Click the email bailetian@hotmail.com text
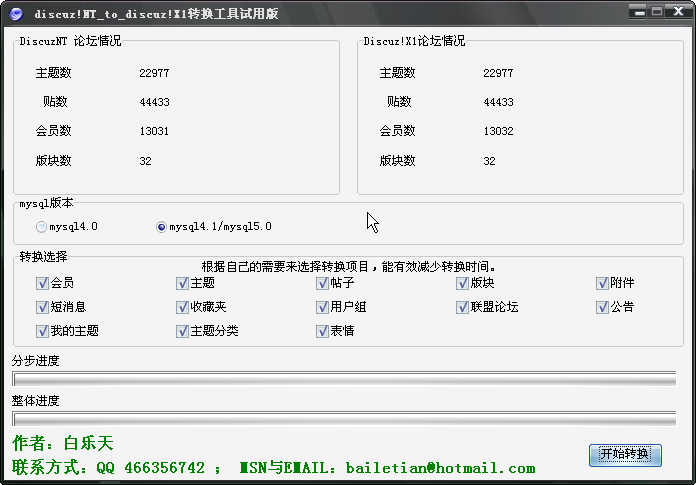The height and width of the screenshot is (485, 696). [440, 468]
